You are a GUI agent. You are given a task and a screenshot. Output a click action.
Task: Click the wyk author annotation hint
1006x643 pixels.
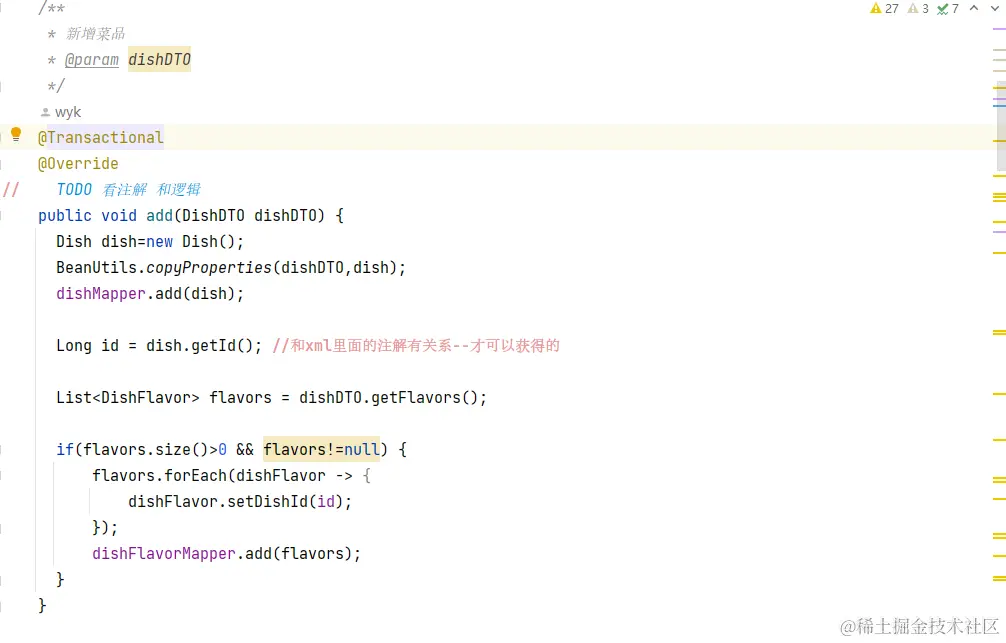click(x=68, y=112)
